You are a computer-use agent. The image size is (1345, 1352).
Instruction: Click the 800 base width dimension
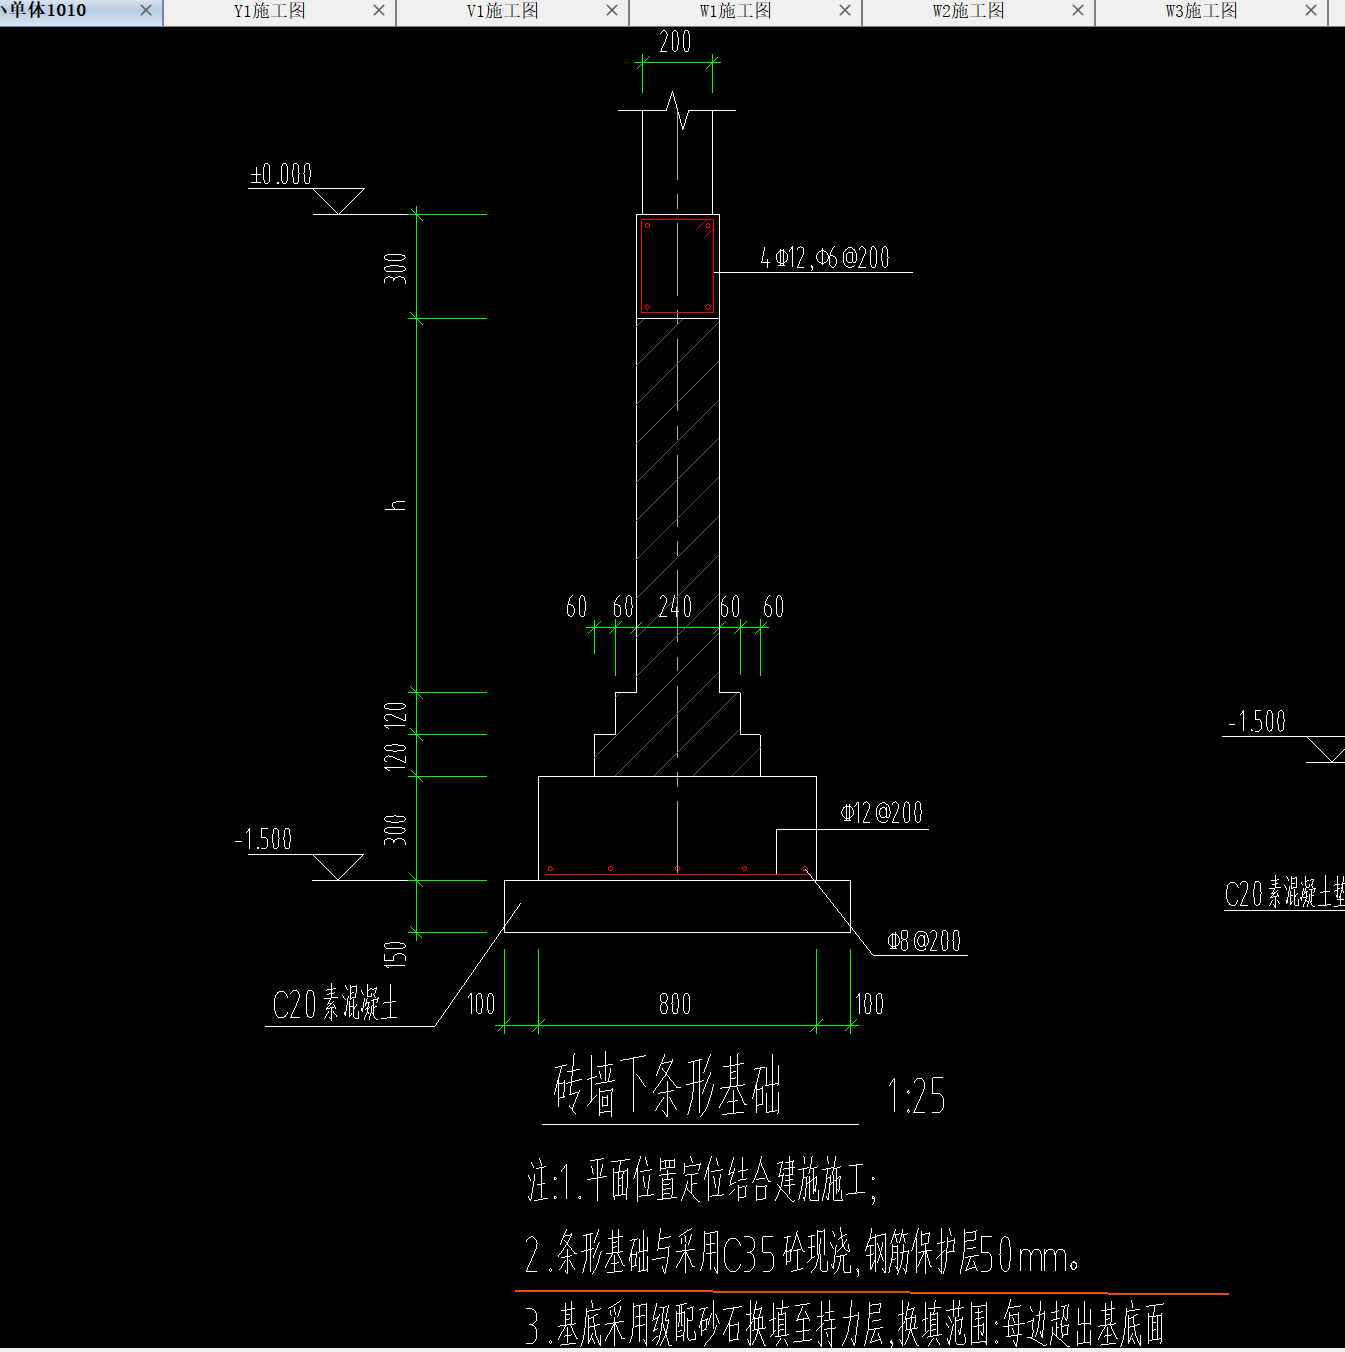[x=675, y=1004]
